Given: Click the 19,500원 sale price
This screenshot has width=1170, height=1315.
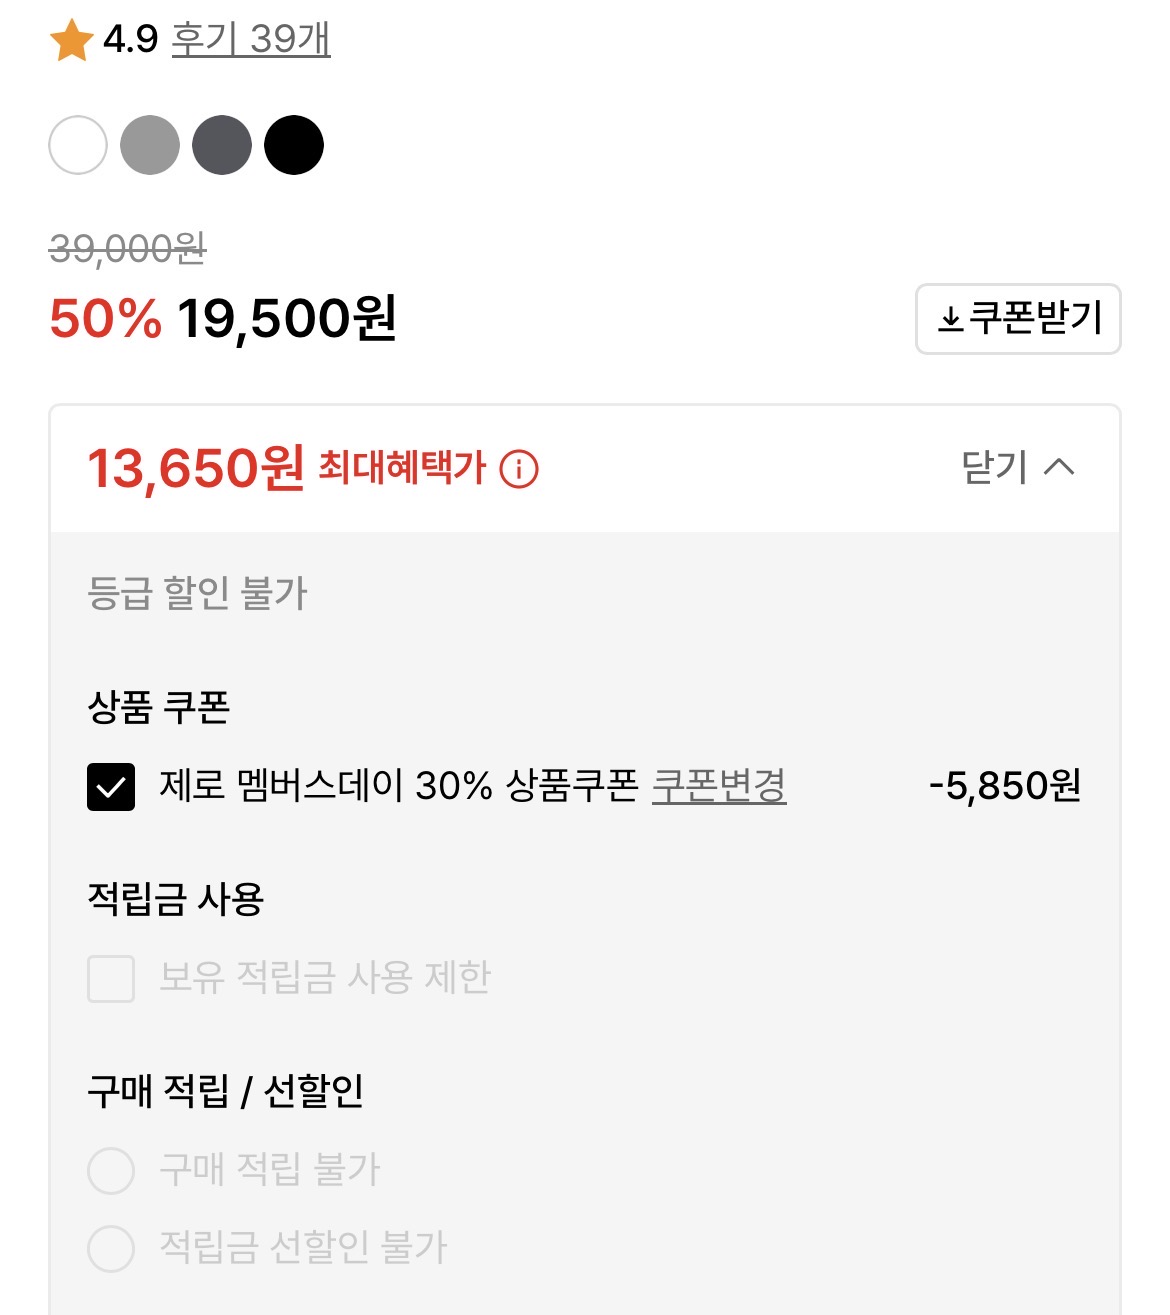Looking at the screenshot, I should [287, 319].
